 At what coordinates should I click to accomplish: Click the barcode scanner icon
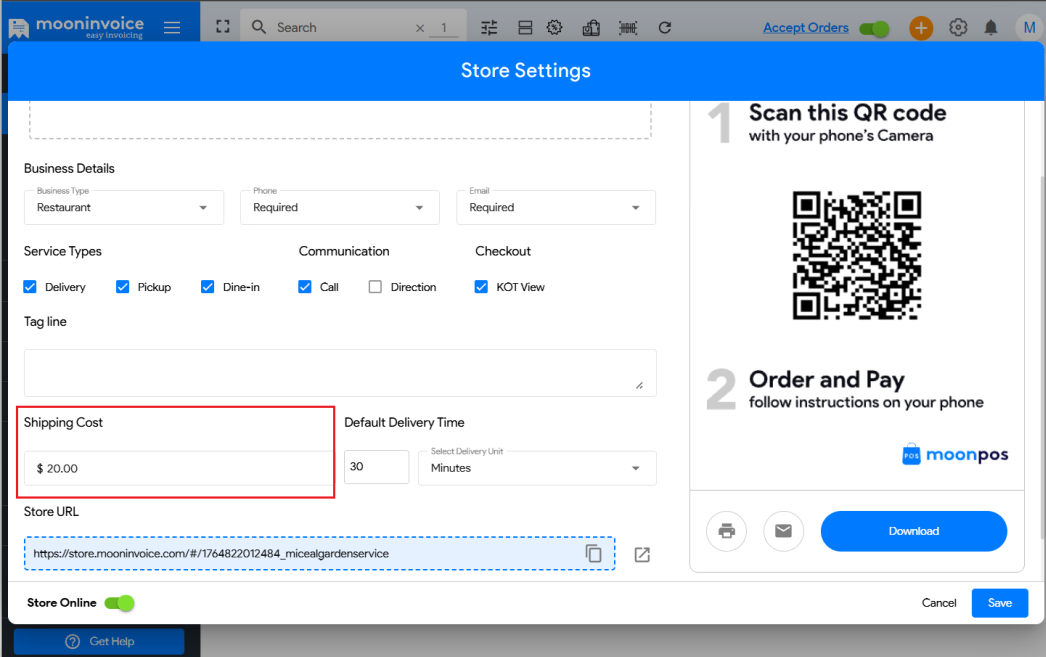(x=628, y=28)
